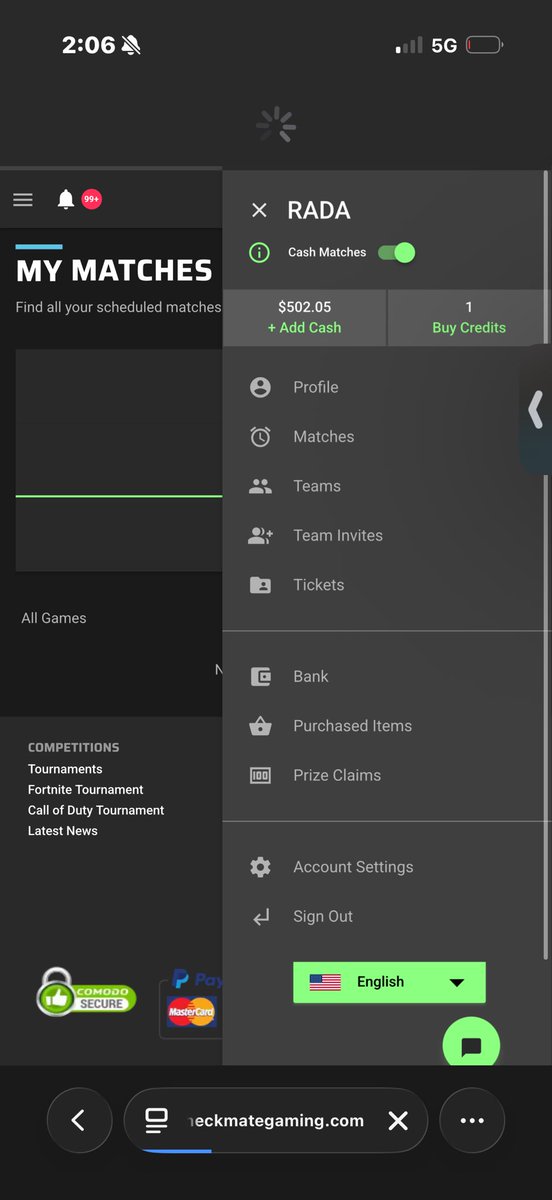This screenshot has width=552, height=1200.
Task: Select Sign Out
Action: click(323, 916)
